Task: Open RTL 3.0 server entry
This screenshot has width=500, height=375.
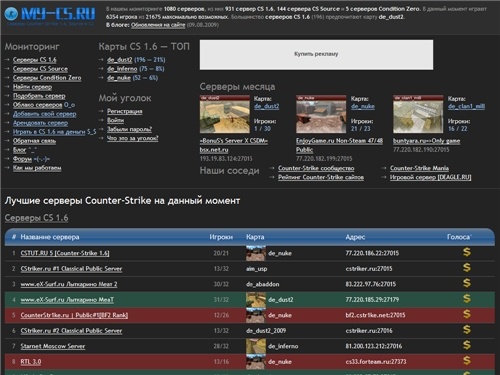Action: click(x=31, y=362)
